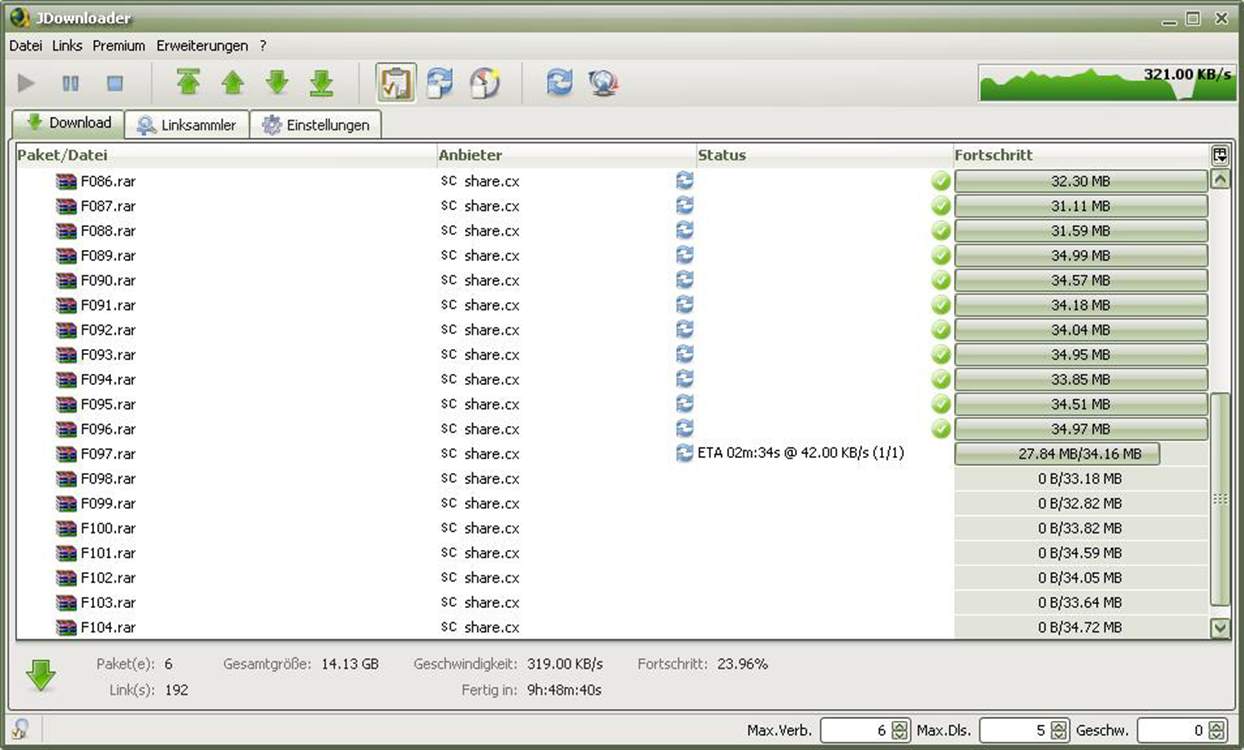Click the large green download arrow in footer
This screenshot has width=1244, height=750.
41,675
